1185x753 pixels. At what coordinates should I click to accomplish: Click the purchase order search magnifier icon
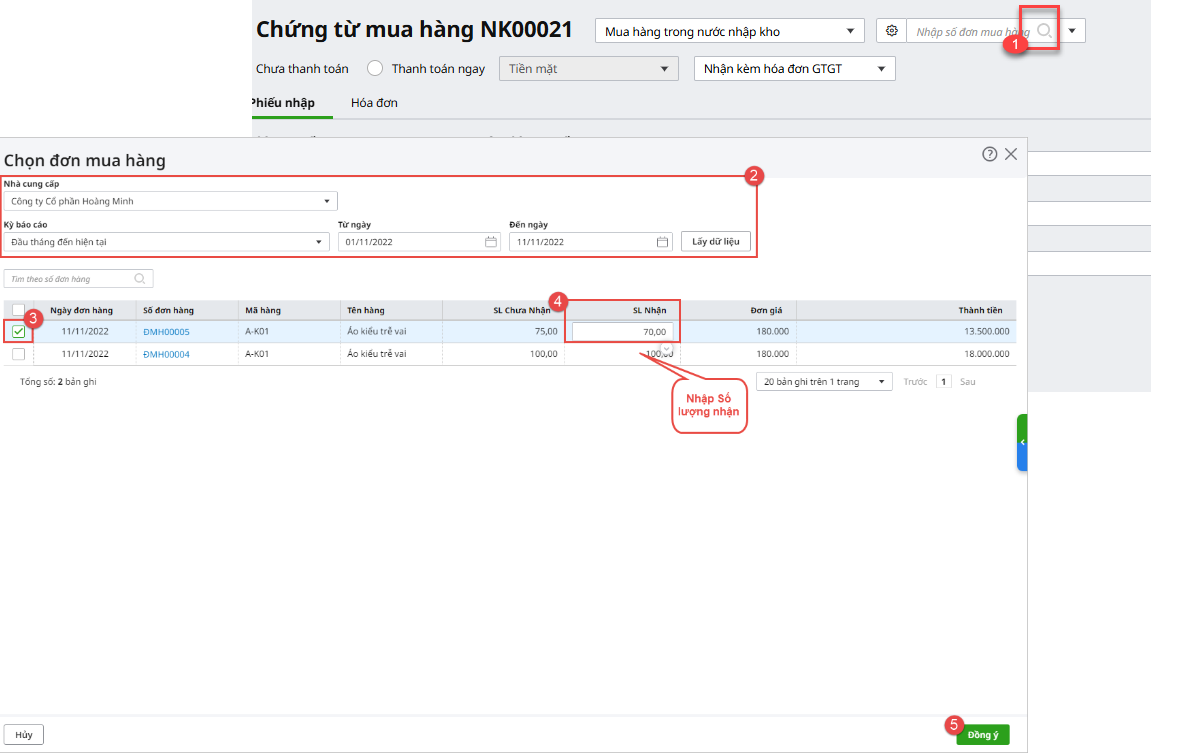[1044, 31]
